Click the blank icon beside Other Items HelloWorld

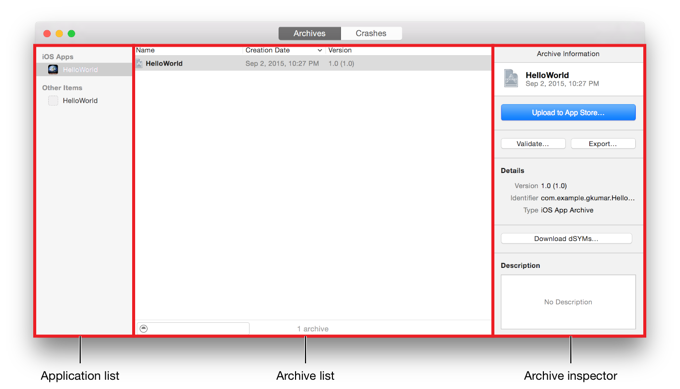(53, 101)
